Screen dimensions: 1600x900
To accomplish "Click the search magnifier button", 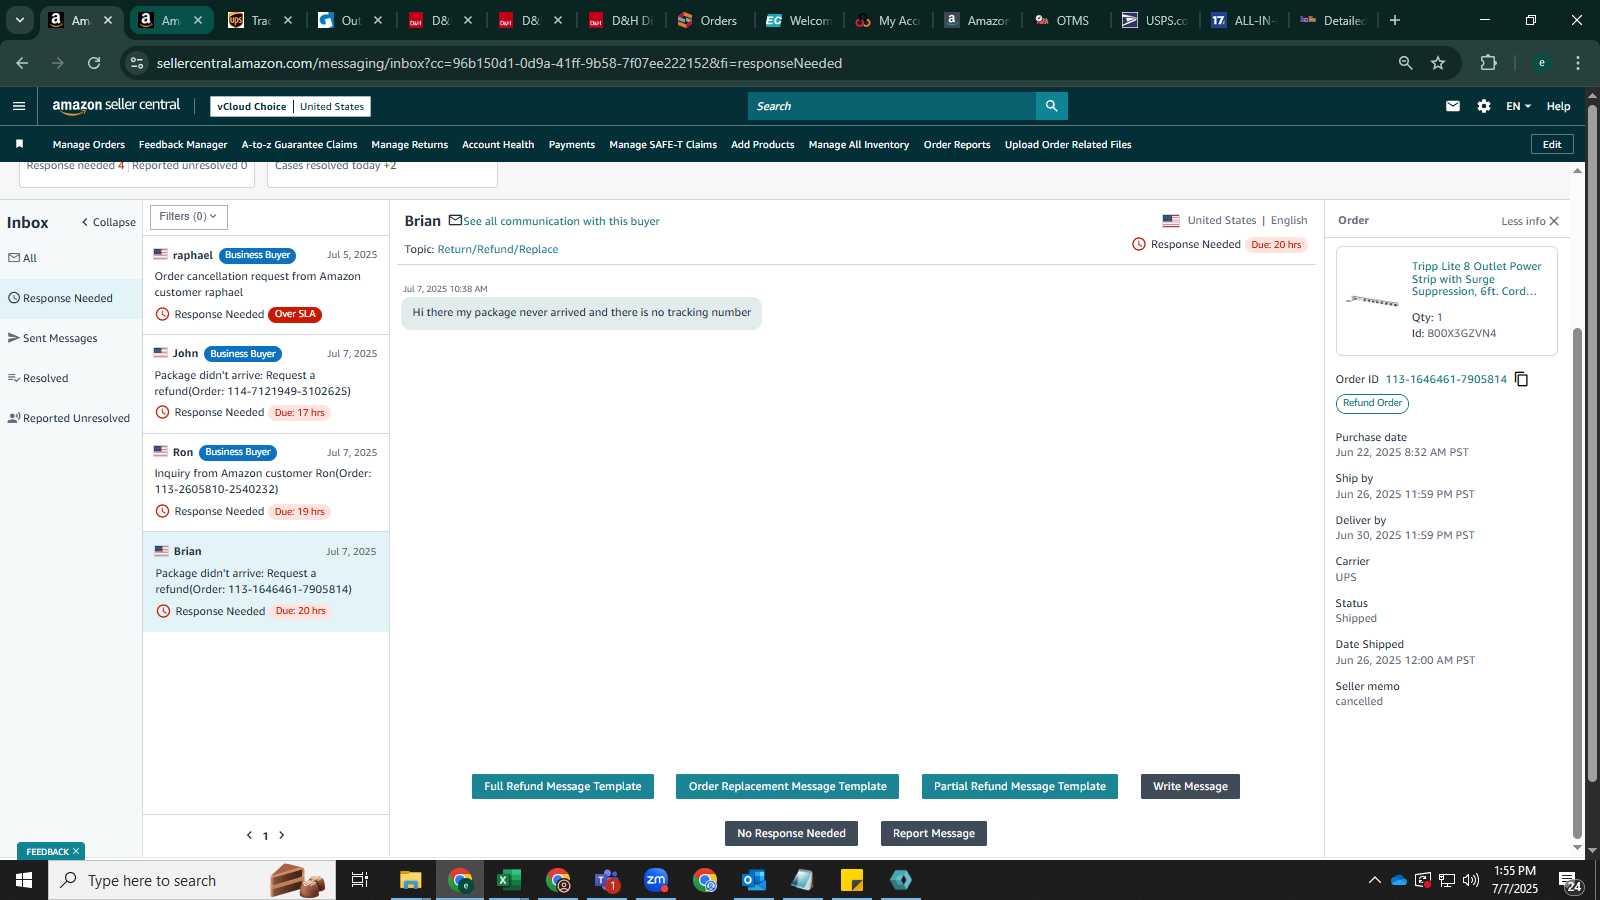I will (1051, 106).
